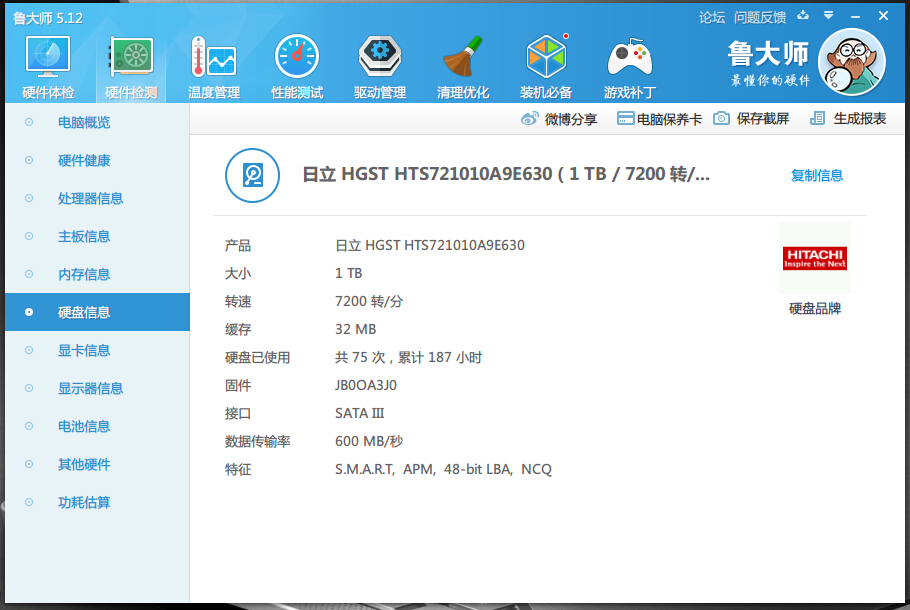Viewport: 910px width, 610px height.
Task: Select 主板信息 in the sidebar
Action: [97, 236]
